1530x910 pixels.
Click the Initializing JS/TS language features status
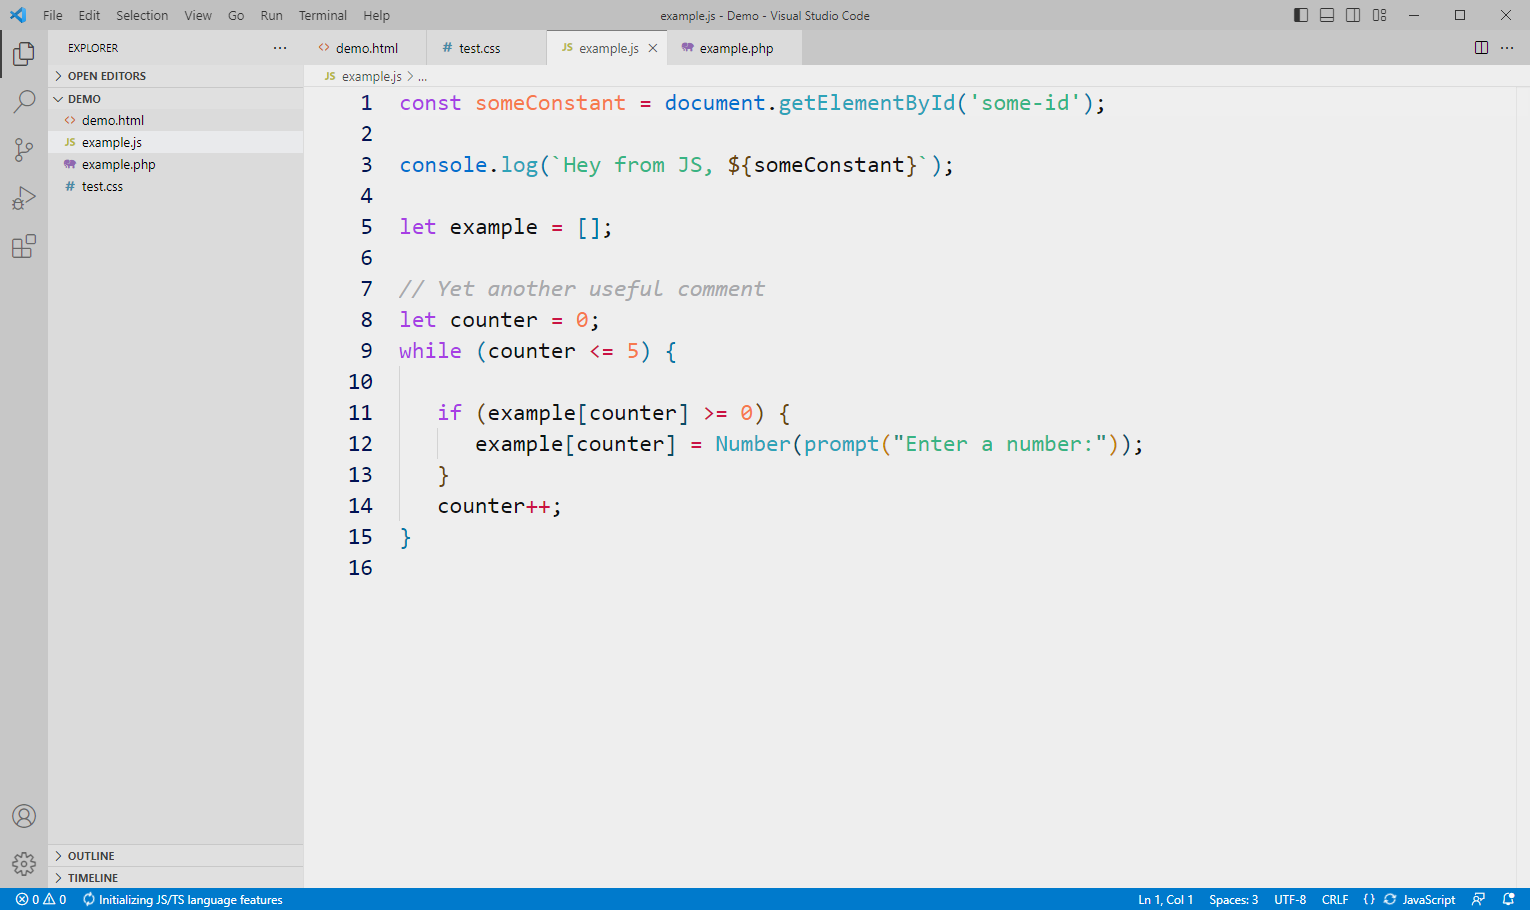coord(183,899)
